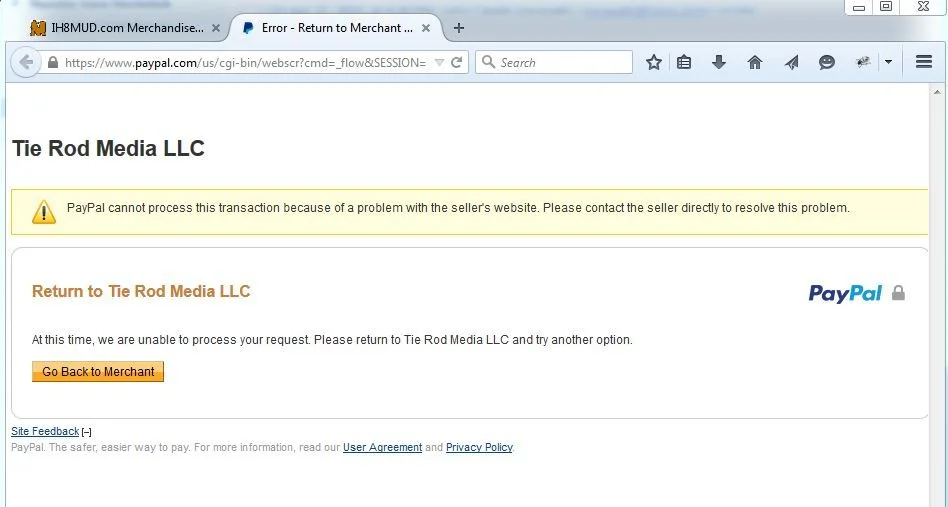The image size is (948, 507).
Task: Minimize the browser window
Action: coord(859,7)
